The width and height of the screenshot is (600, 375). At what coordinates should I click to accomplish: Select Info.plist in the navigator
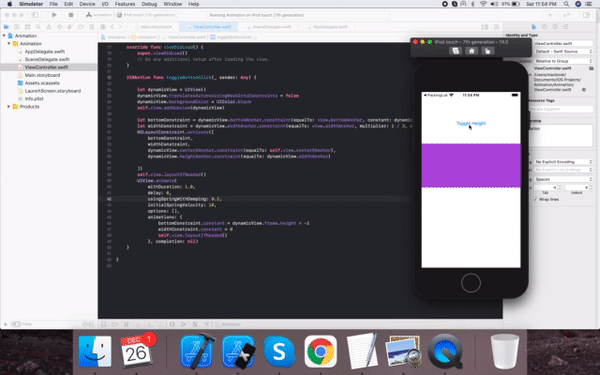click(34, 99)
